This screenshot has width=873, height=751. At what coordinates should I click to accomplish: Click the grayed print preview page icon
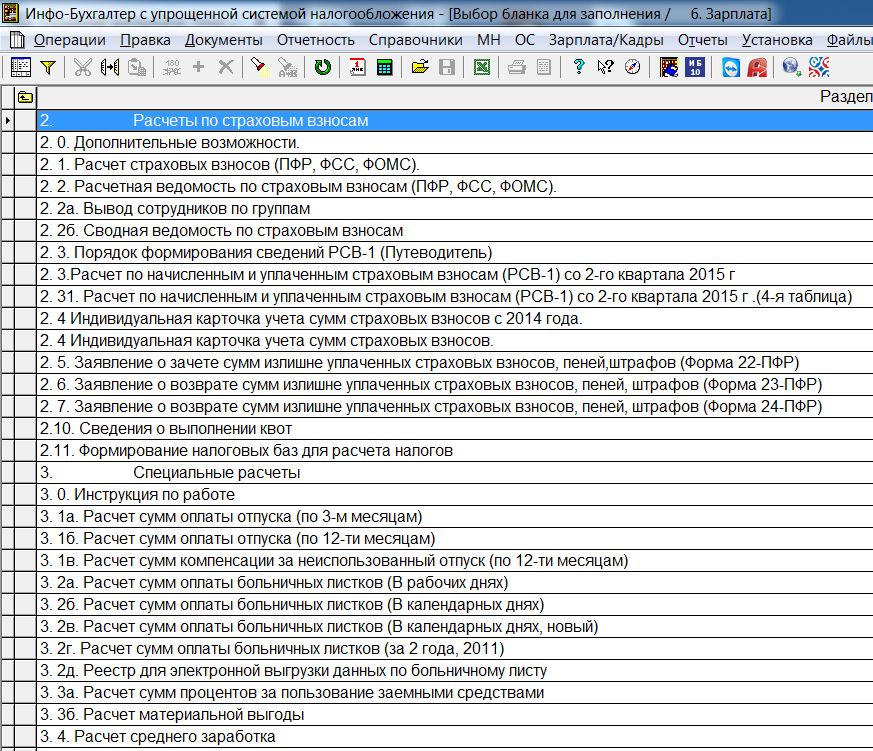pyautogui.click(x=544, y=67)
